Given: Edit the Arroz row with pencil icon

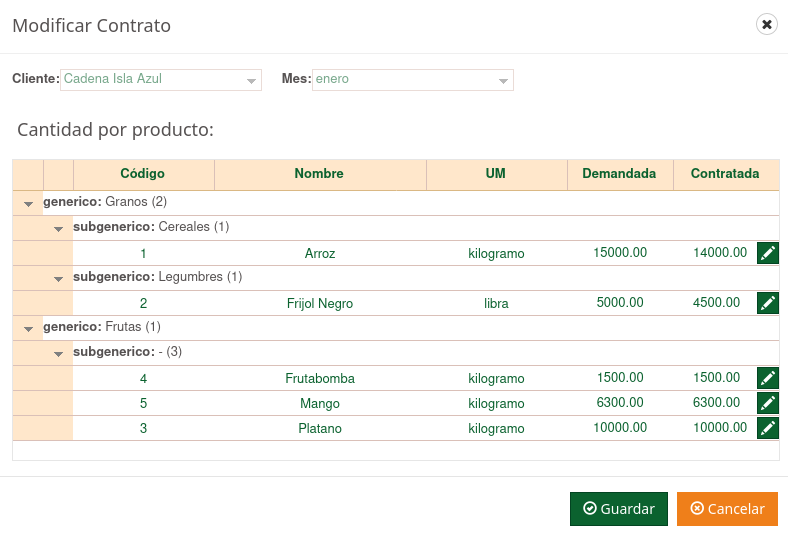Looking at the screenshot, I should click(767, 253).
